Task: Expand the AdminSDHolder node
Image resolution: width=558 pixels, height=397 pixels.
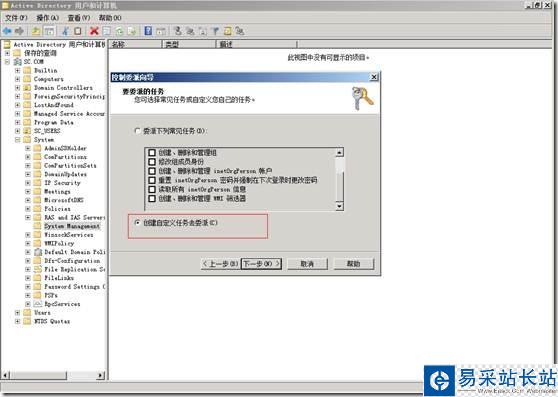Action: pyautogui.click(x=28, y=148)
